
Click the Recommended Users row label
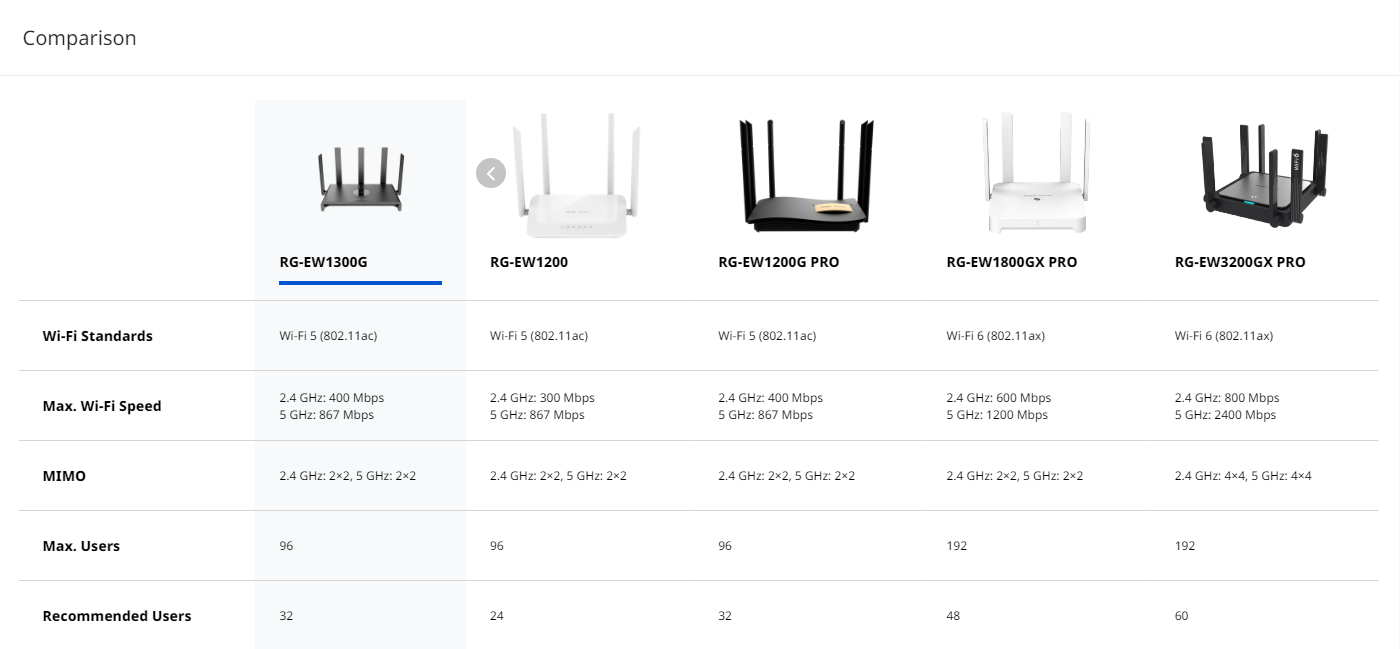click(117, 616)
